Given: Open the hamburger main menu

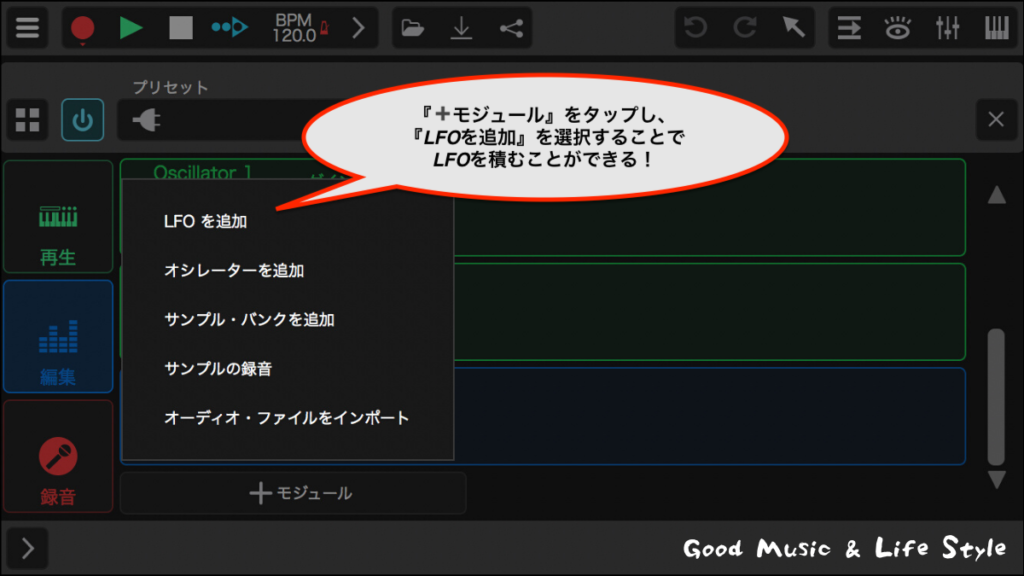Looking at the screenshot, I should pos(27,28).
